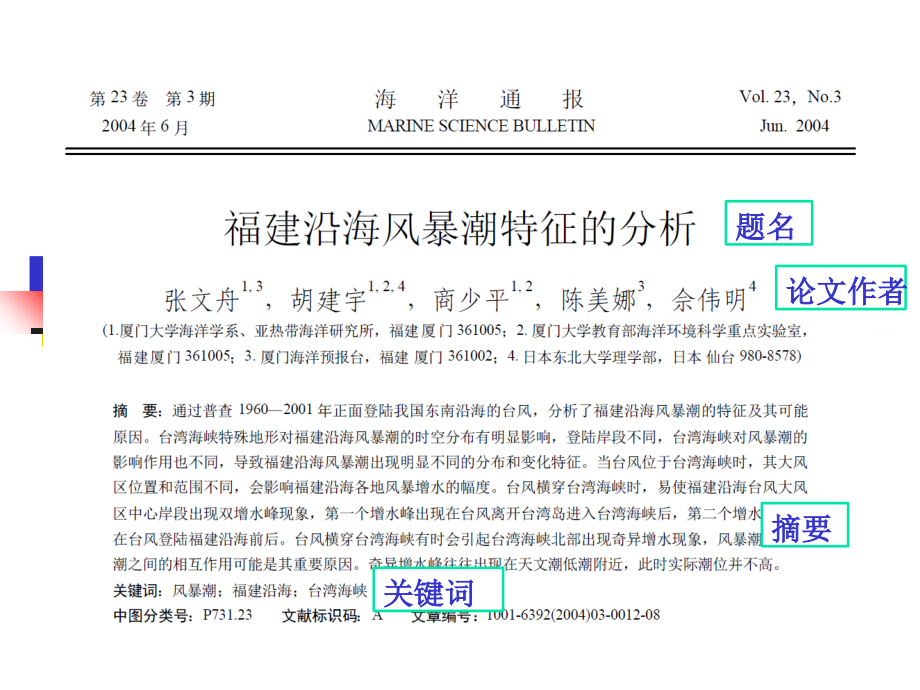Click the 题名 callout label

(769, 223)
